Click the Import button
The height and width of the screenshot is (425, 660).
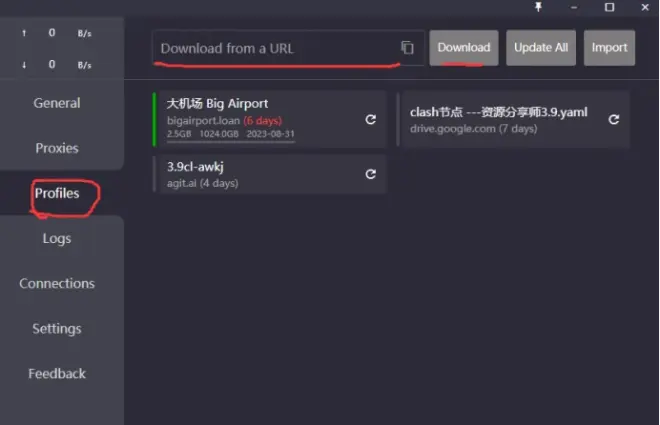(609, 48)
